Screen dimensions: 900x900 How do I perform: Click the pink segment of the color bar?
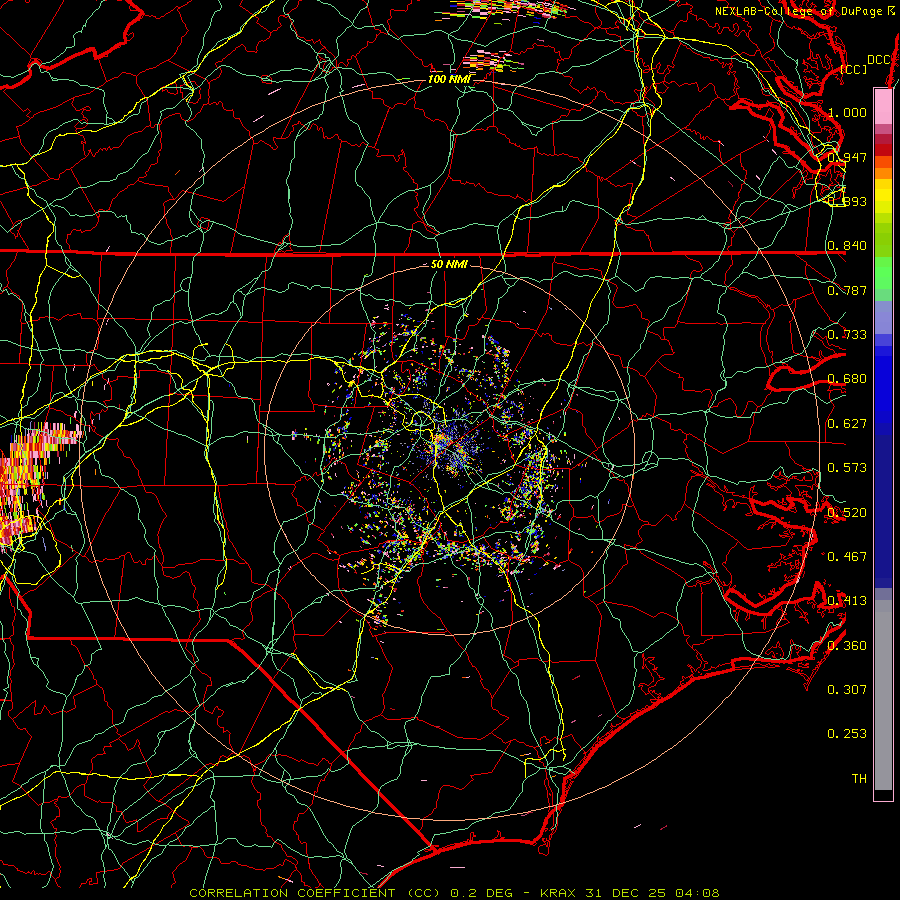883,106
